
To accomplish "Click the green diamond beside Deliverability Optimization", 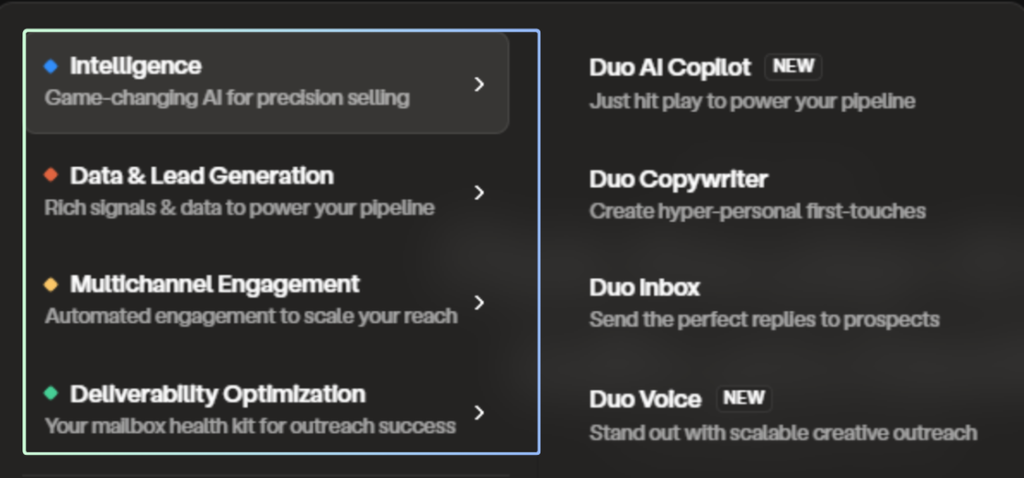I will pos(51,394).
